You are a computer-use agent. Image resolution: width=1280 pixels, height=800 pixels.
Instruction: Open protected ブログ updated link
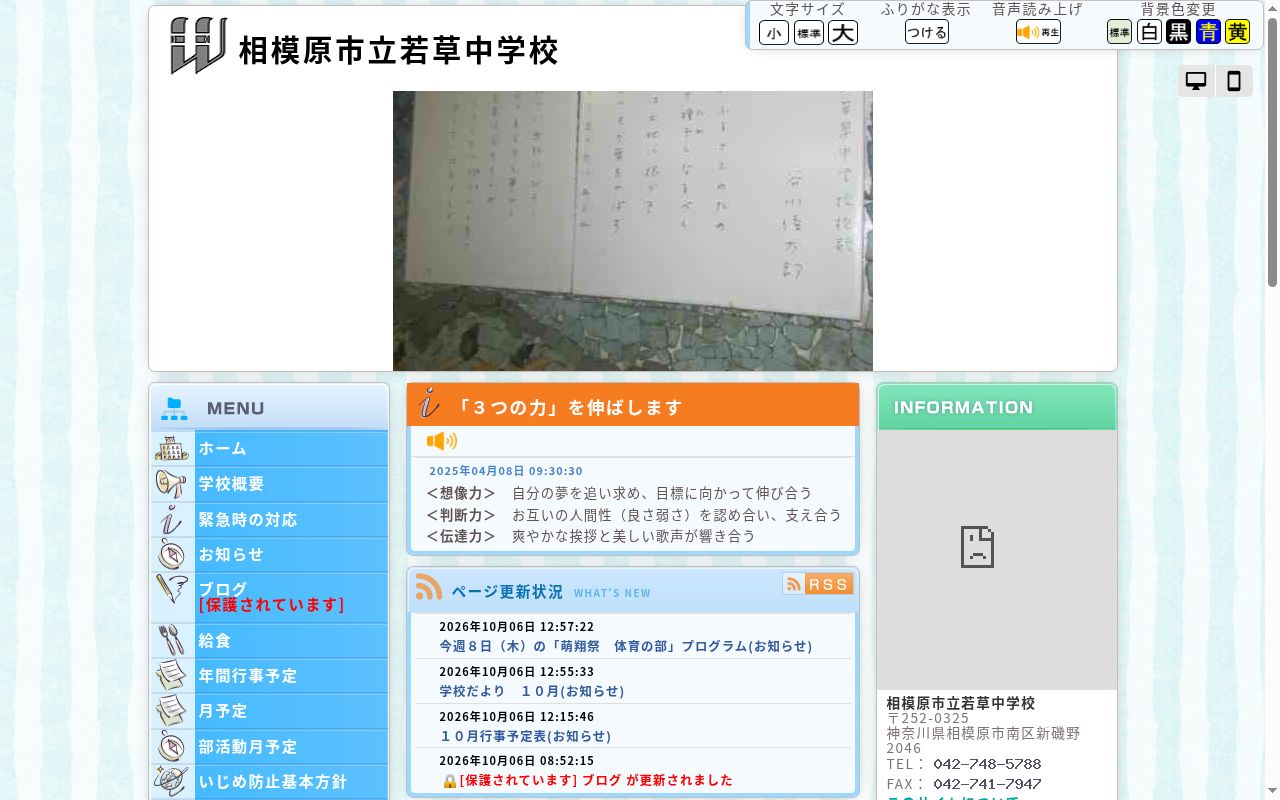(x=596, y=780)
